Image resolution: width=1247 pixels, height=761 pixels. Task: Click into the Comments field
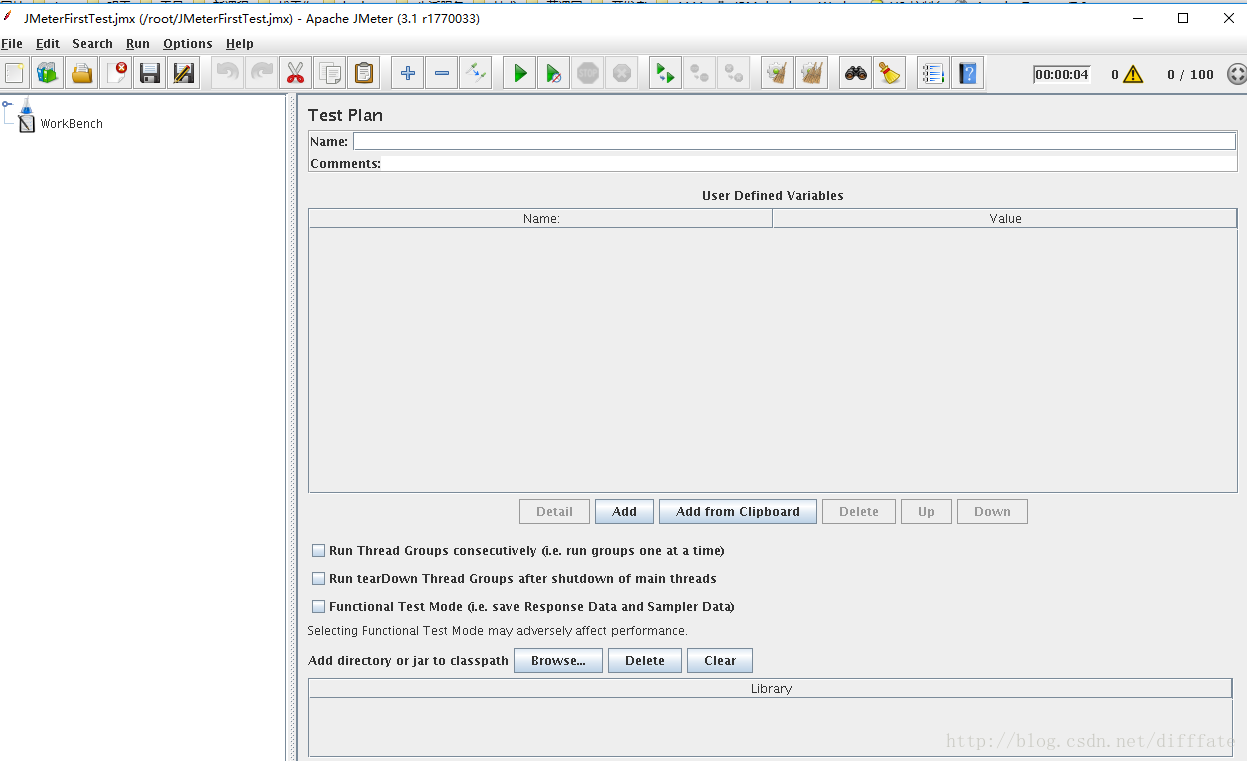[x=810, y=163]
